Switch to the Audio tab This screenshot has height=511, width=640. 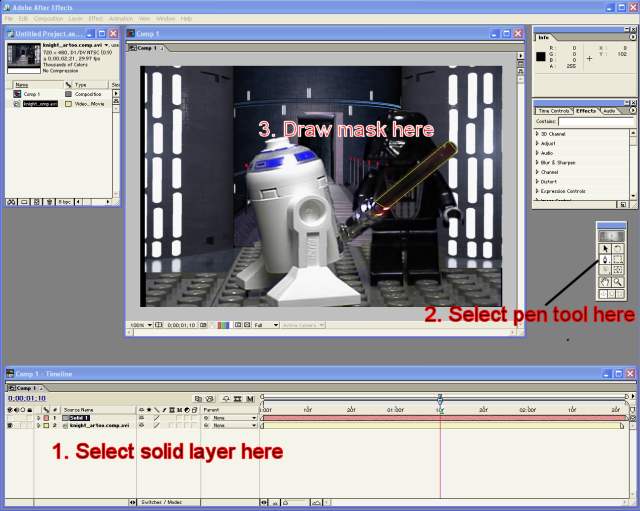point(609,111)
